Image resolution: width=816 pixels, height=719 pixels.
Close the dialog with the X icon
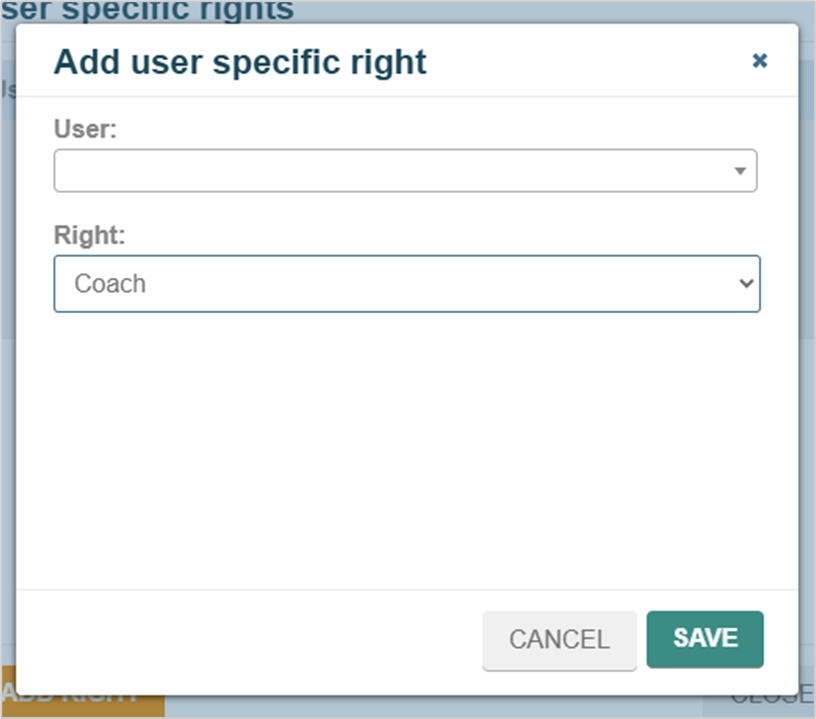[760, 61]
